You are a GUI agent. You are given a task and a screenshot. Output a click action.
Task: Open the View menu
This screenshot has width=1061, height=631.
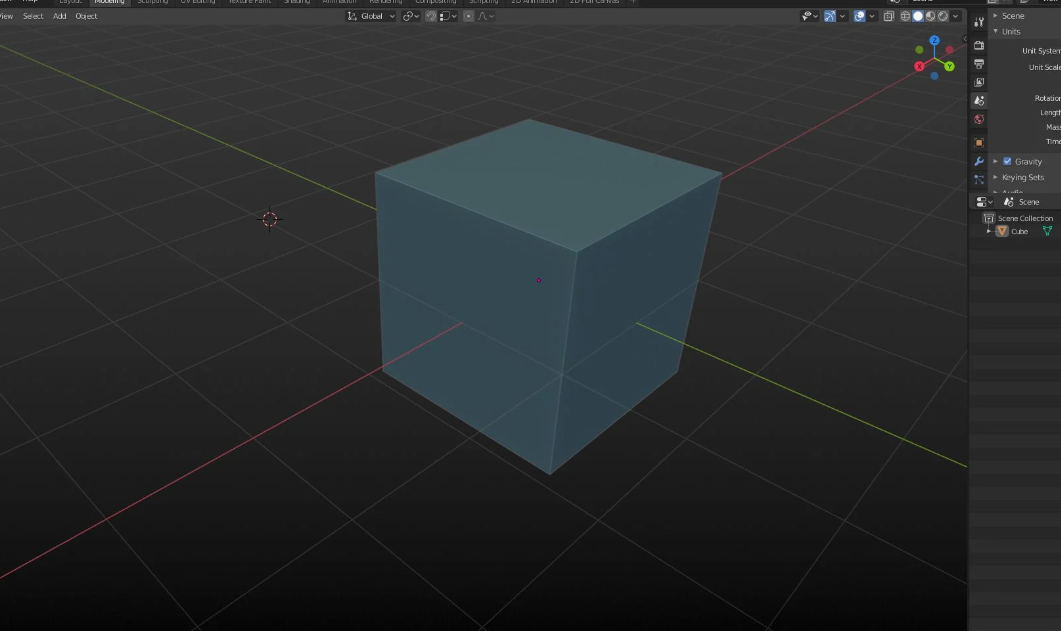(x=7, y=16)
